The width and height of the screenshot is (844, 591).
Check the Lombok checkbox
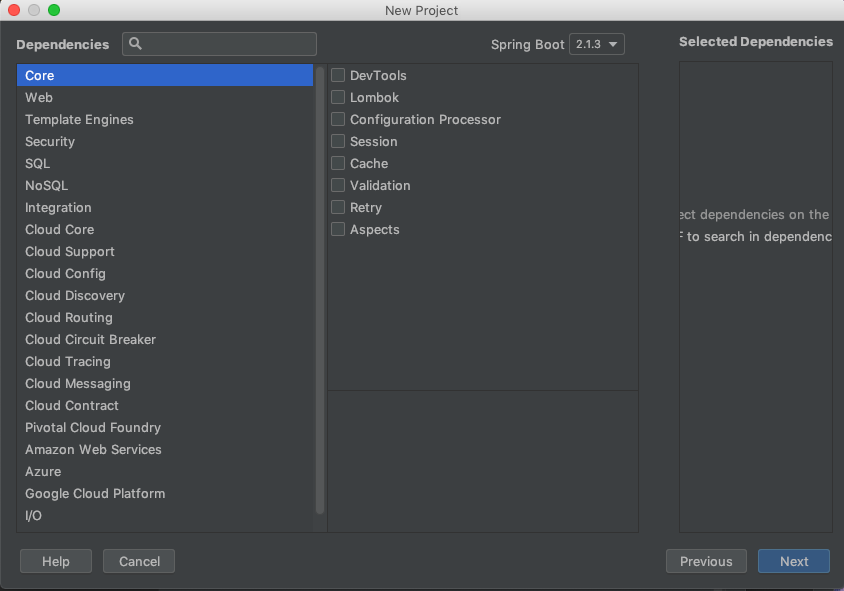(337, 97)
